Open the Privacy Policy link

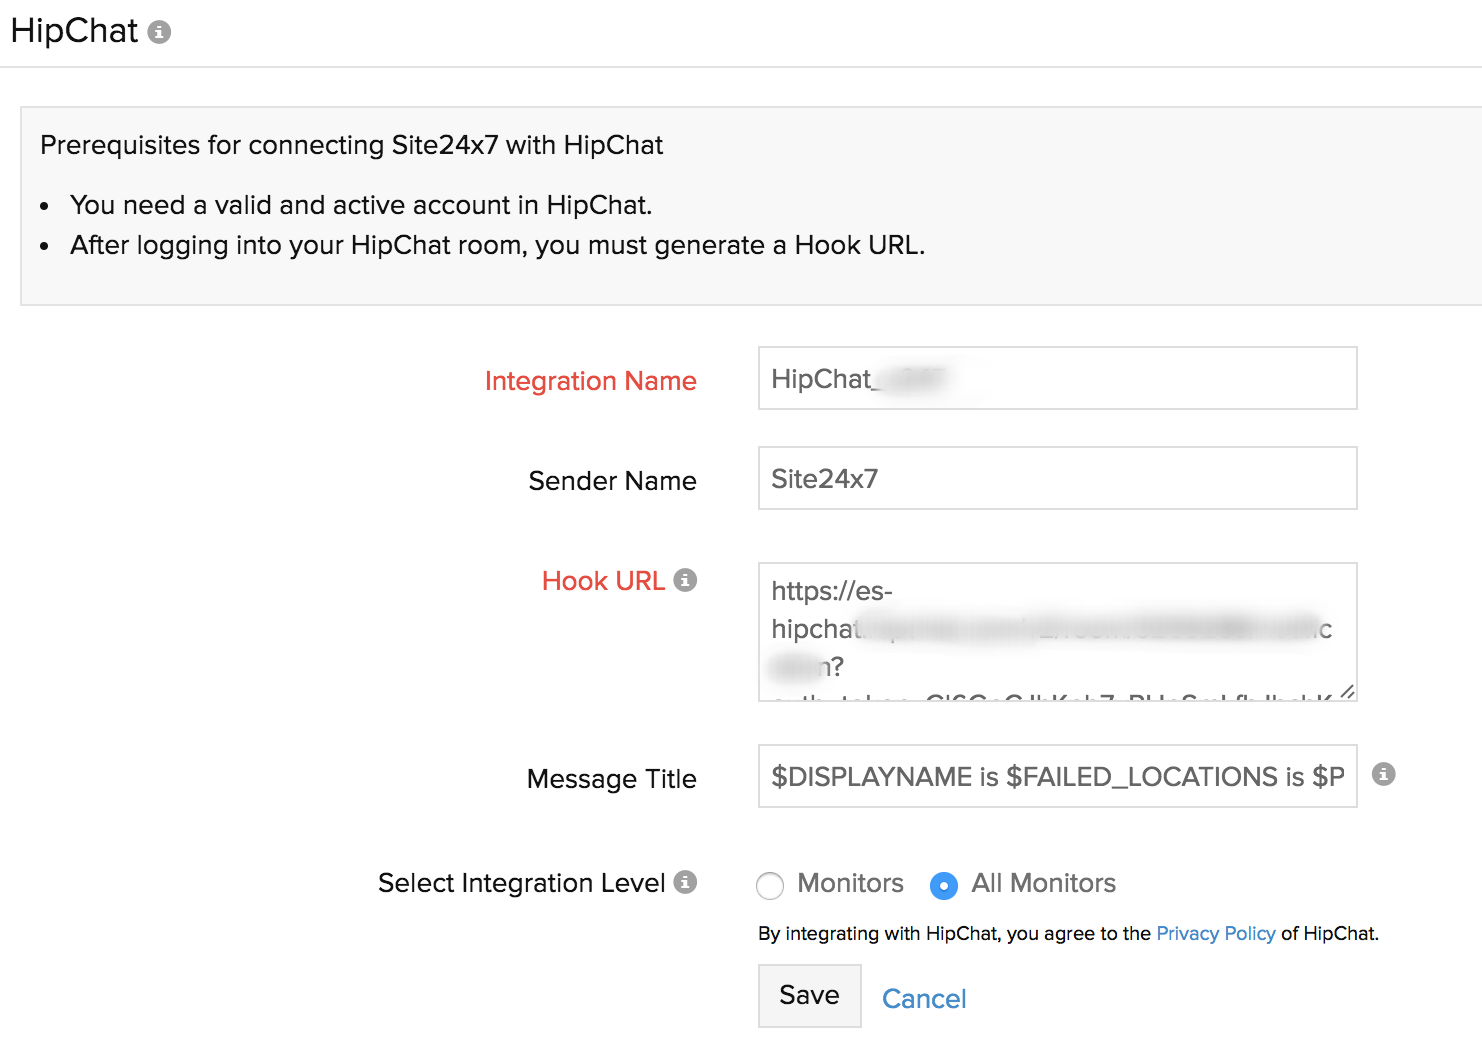coord(1215,933)
